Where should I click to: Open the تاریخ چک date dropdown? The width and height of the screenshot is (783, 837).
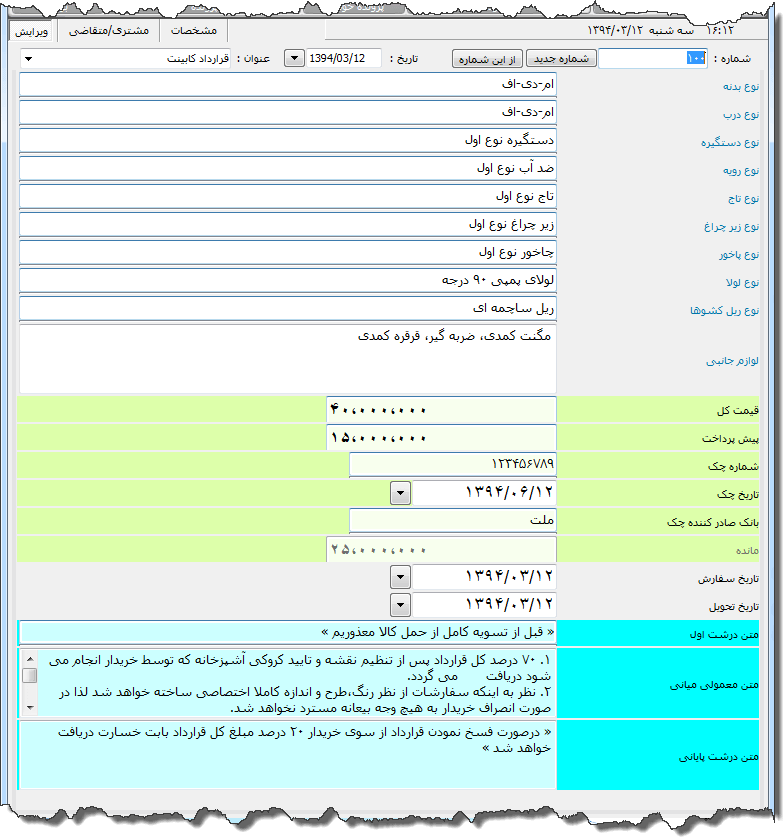coord(400,493)
